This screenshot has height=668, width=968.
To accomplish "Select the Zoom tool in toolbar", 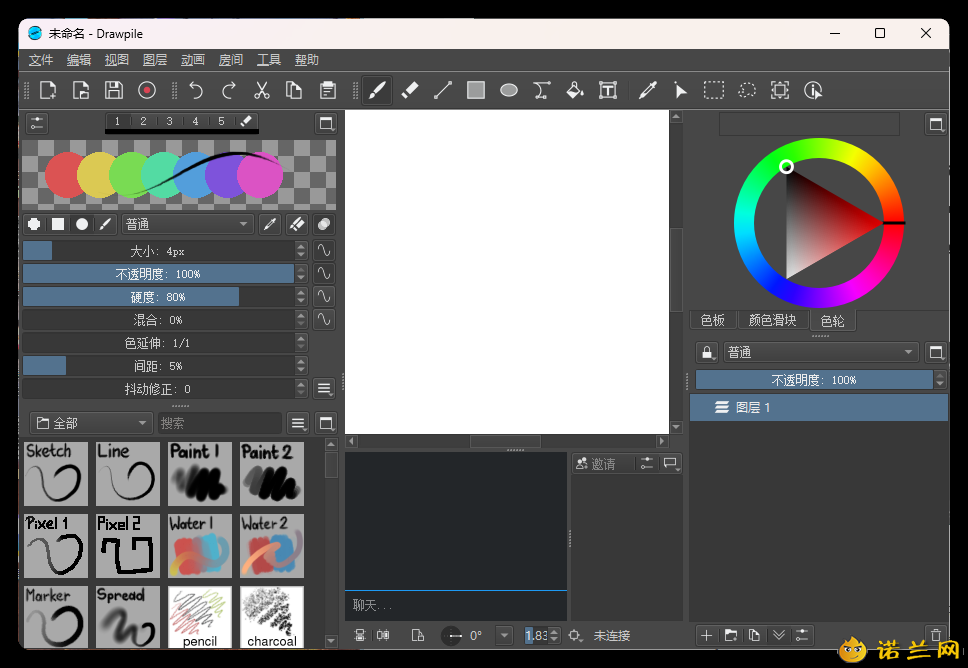I will point(780,90).
